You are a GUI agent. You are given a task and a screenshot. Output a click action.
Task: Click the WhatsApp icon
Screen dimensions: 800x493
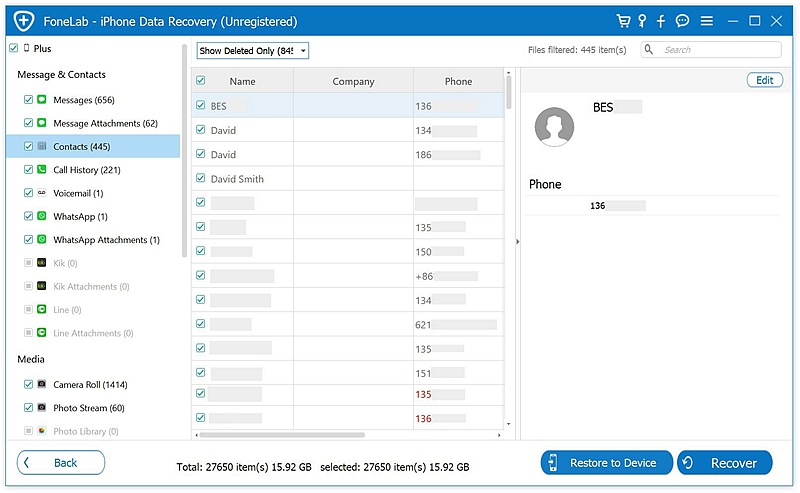[x=42, y=216]
